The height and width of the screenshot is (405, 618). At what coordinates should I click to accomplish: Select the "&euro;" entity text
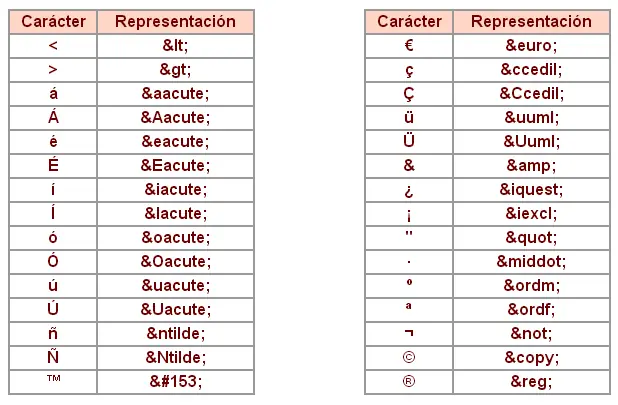(x=531, y=46)
